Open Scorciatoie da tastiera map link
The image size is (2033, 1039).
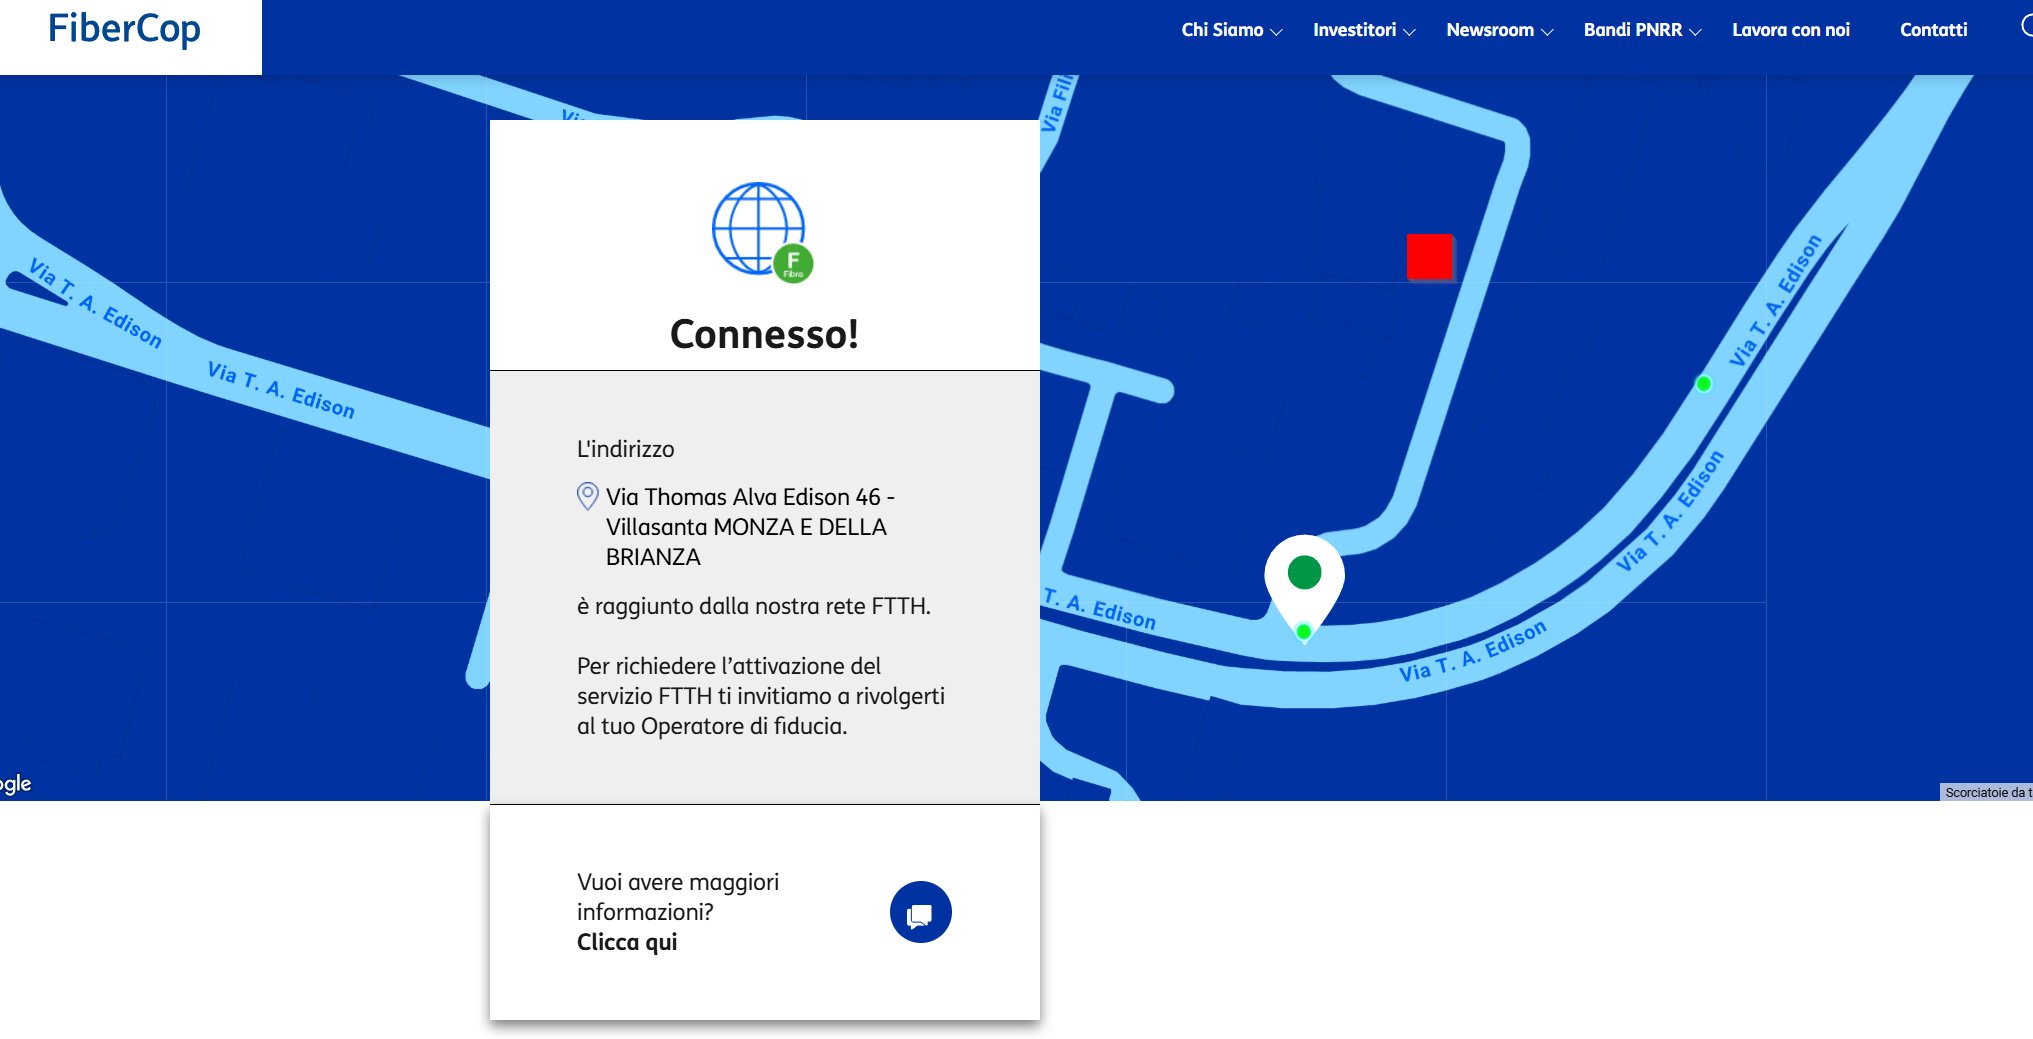(x=1987, y=792)
